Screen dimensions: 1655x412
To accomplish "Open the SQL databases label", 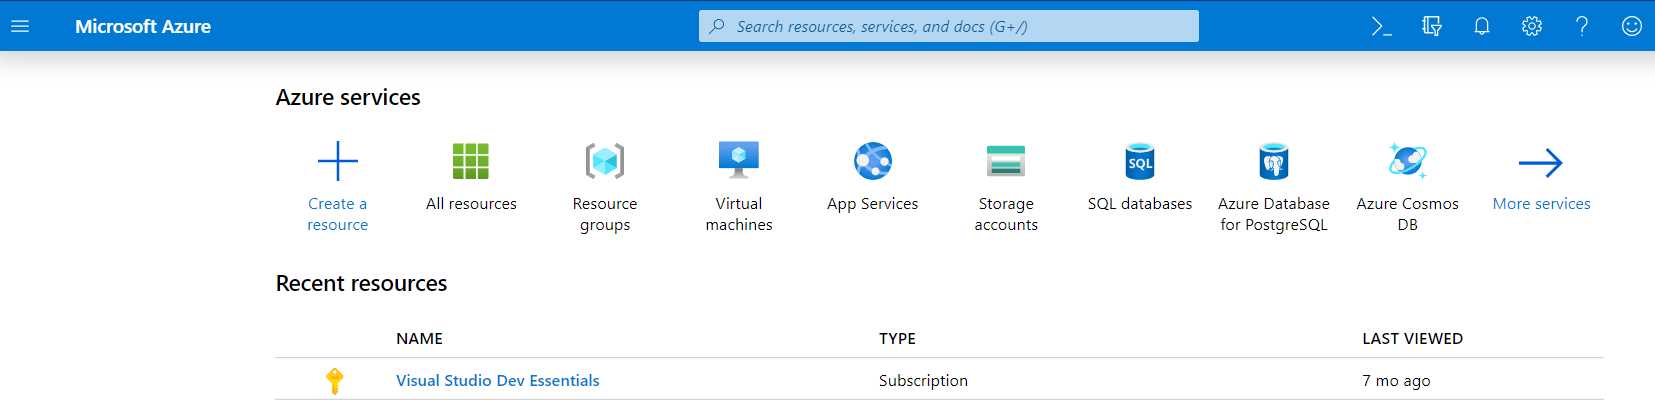I will [x=1140, y=204].
